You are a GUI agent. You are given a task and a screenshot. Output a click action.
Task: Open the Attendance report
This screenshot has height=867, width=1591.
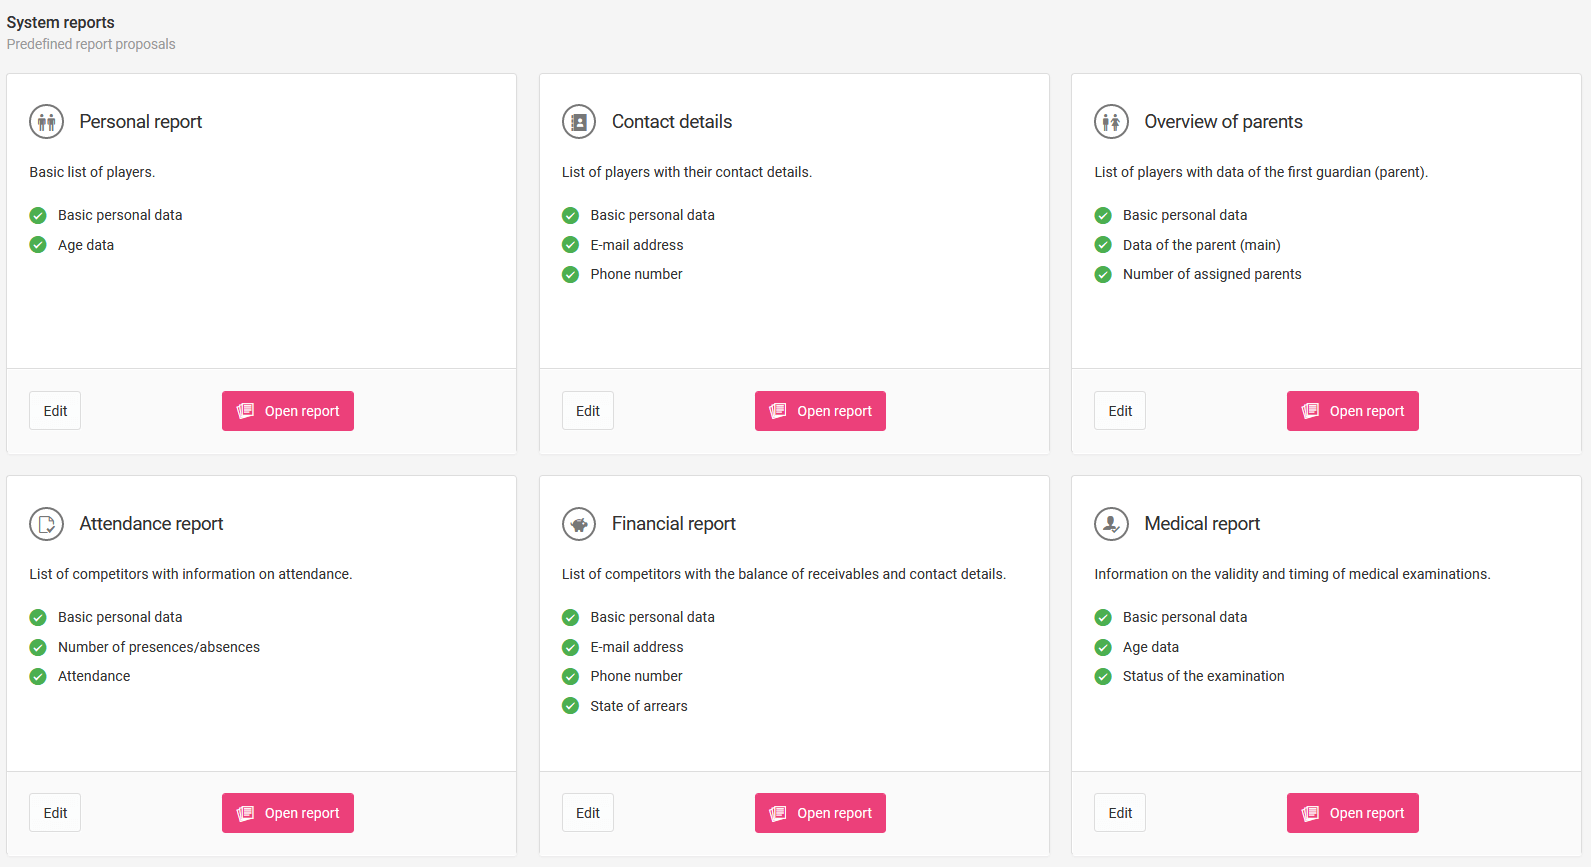[x=288, y=813]
